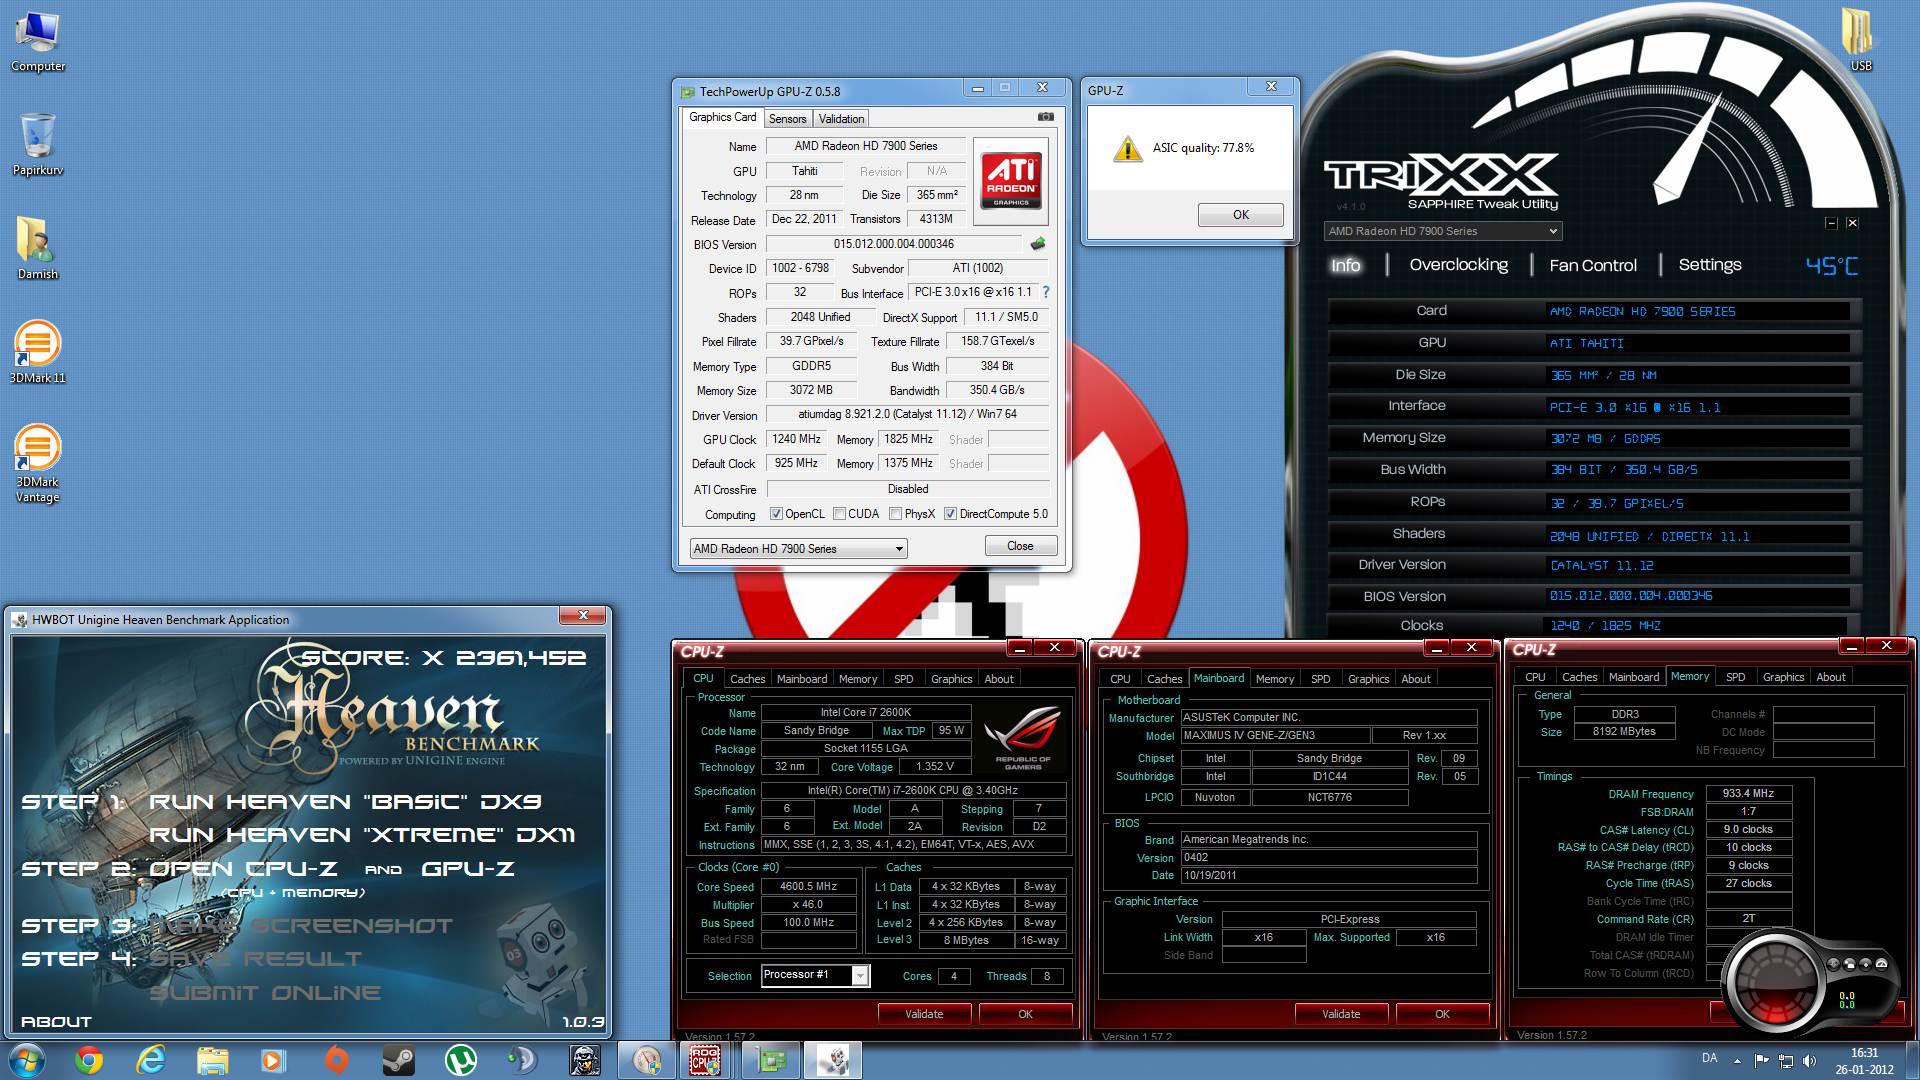
Task: Click the volume icon in system tray
Action: pos(1810,1060)
